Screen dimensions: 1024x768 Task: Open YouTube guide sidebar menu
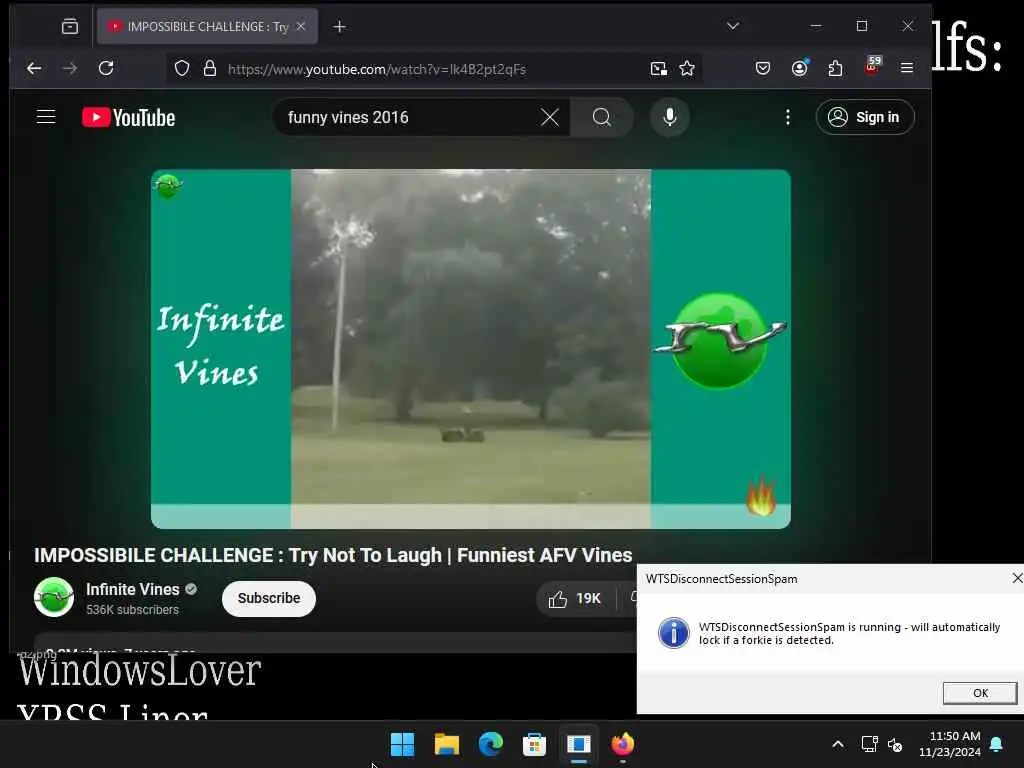click(x=46, y=117)
